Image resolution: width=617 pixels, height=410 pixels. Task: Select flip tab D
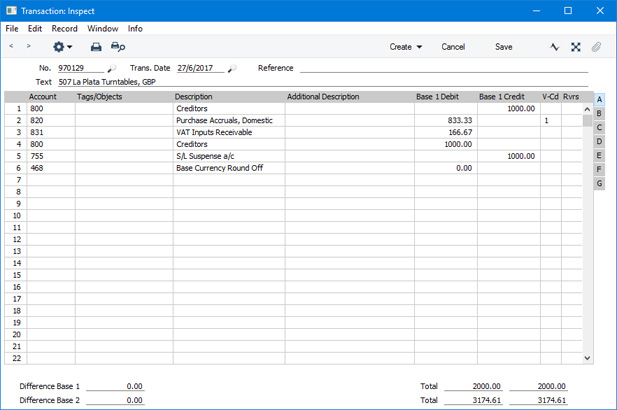tap(599, 141)
